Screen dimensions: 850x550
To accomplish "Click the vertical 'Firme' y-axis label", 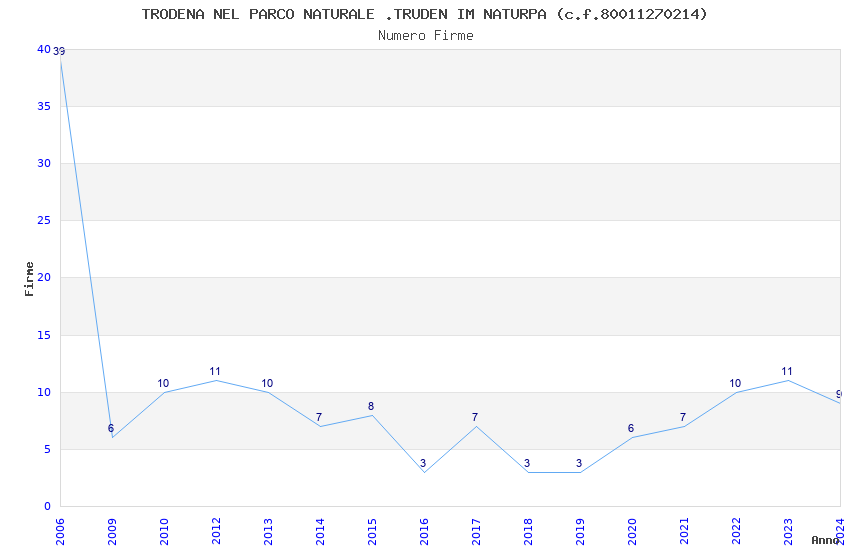I will 29,278.
